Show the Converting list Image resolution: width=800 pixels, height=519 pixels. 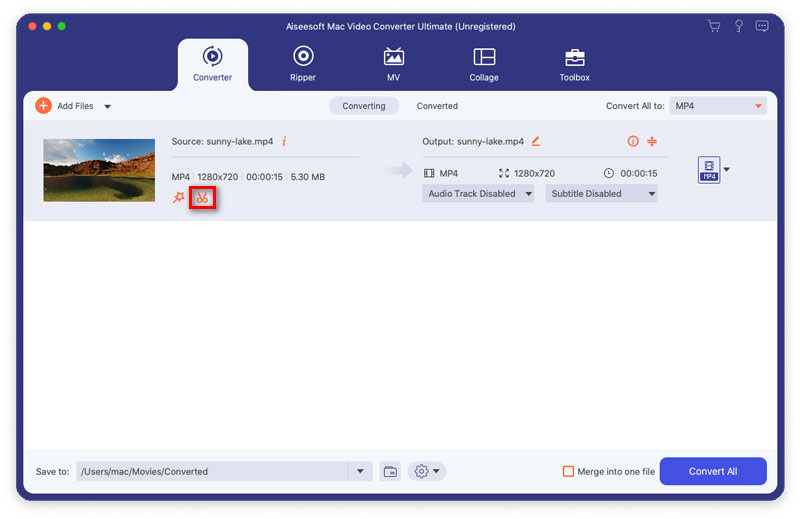coord(364,106)
